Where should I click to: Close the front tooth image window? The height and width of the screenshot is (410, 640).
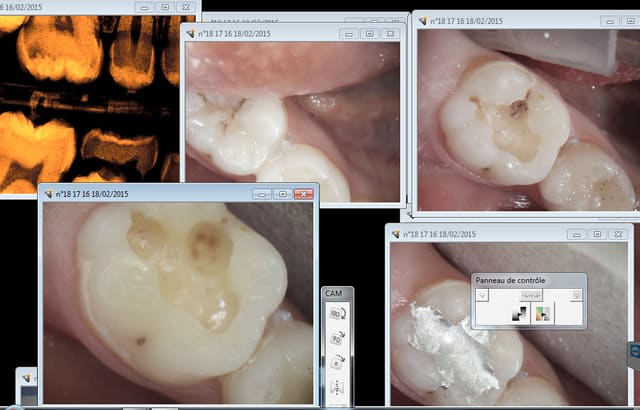coord(303,194)
